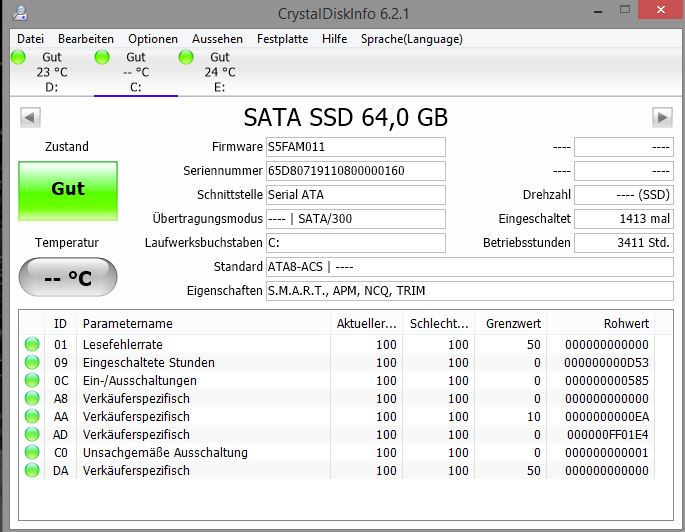The image size is (685, 532).
Task: Select drive D: tab showing 23 °C
Action: pos(52,72)
